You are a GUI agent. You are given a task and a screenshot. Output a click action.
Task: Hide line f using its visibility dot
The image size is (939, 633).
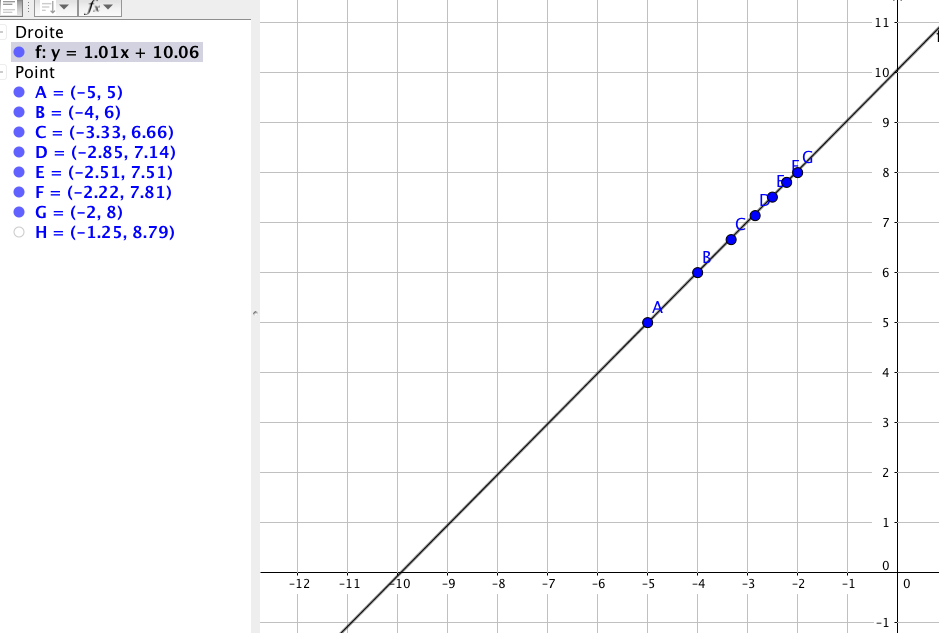(19, 52)
